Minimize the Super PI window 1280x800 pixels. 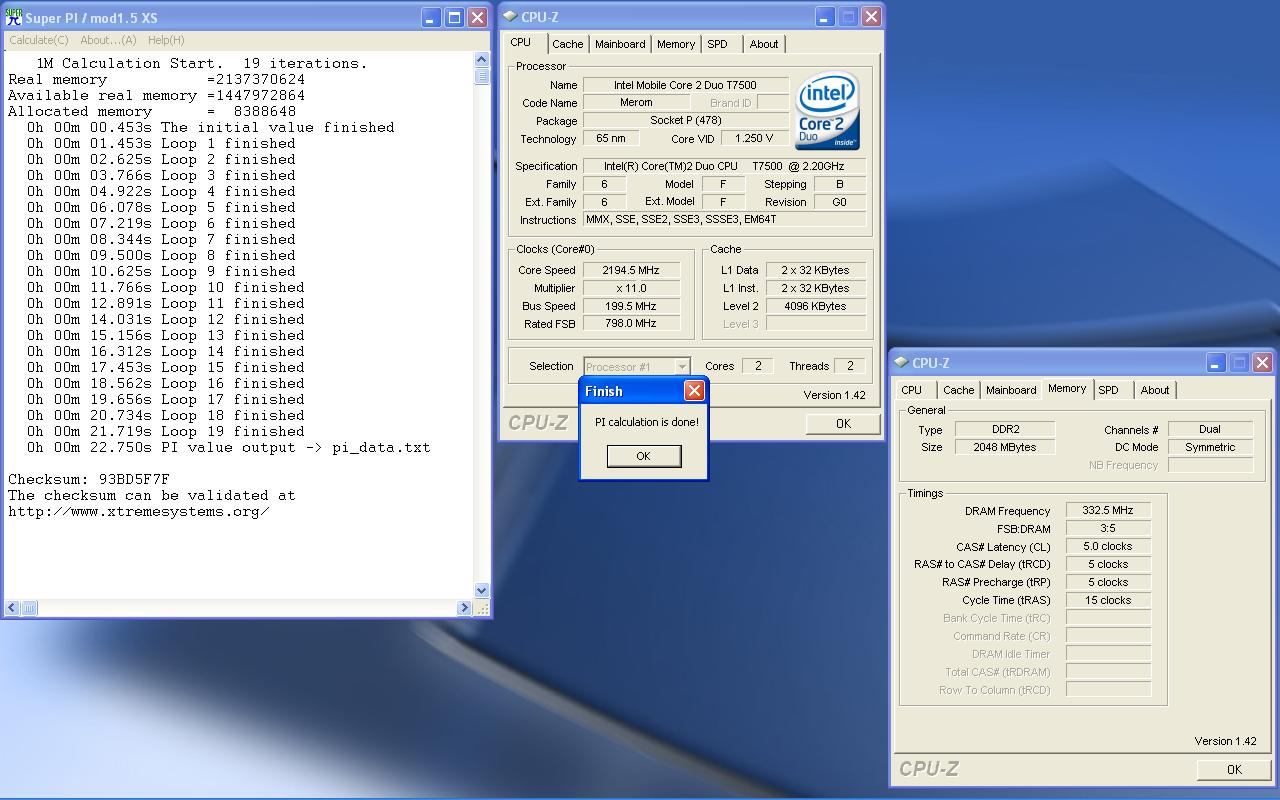tap(430, 18)
